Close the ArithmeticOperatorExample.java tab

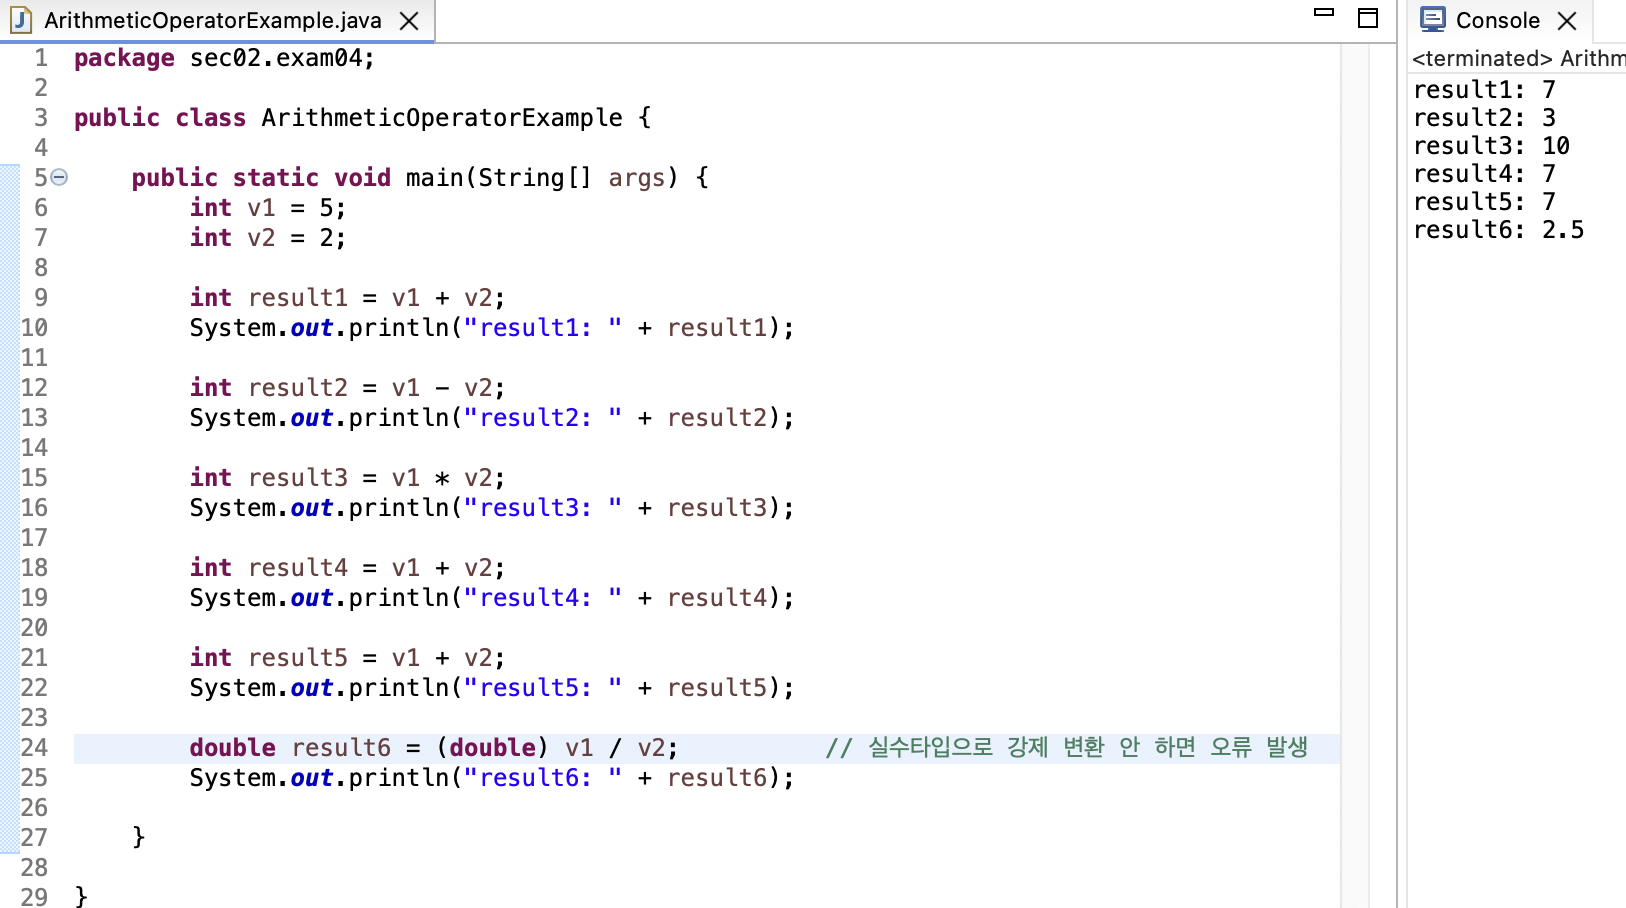409,21
